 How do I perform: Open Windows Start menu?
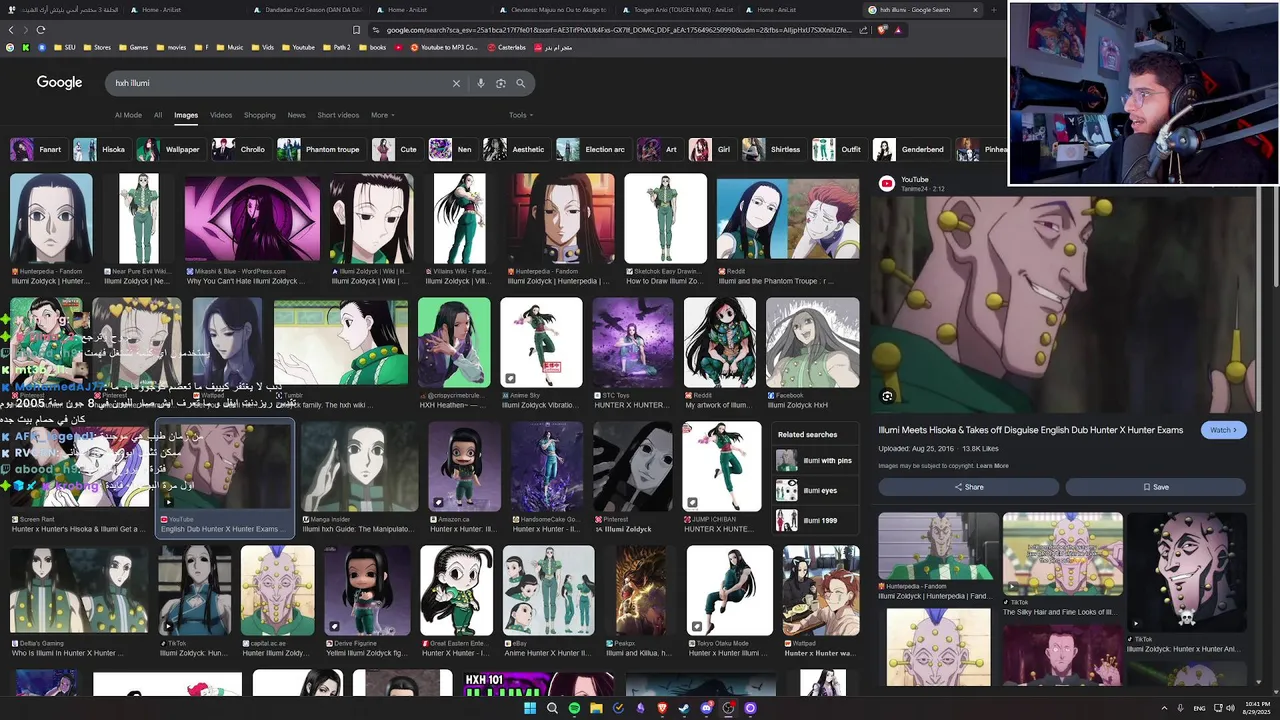[530, 708]
